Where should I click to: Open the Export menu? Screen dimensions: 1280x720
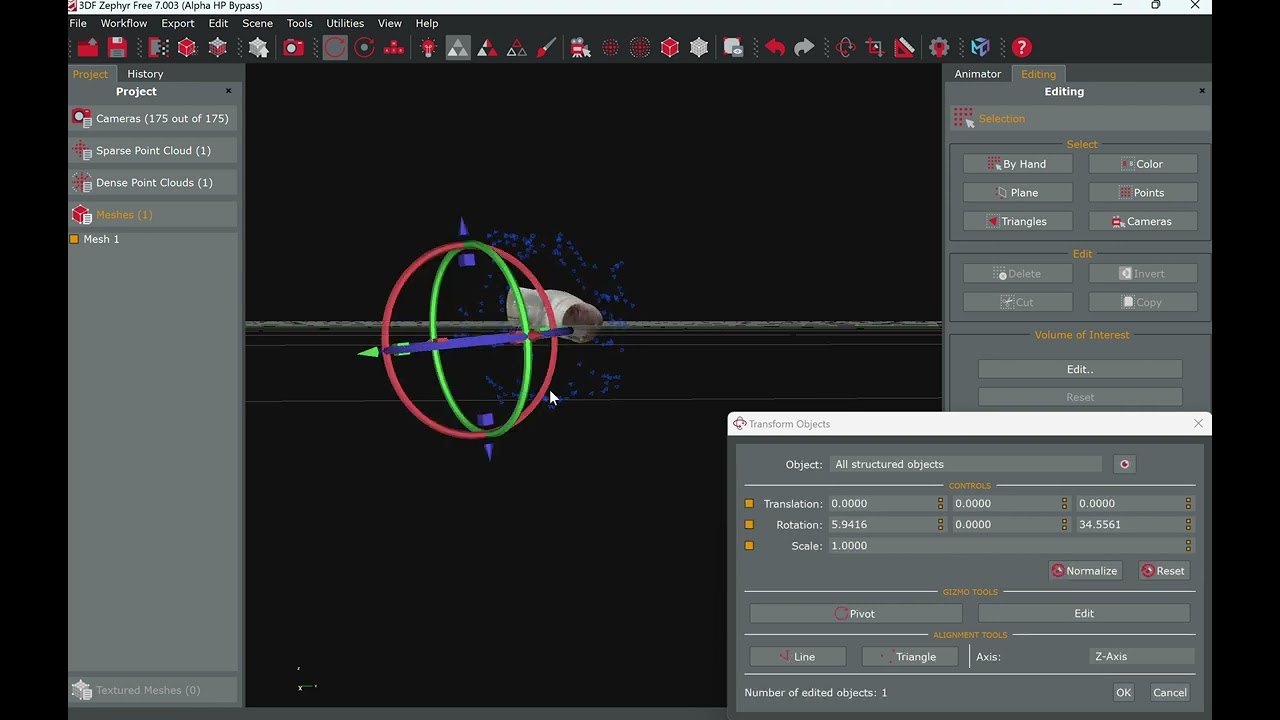[x=178, y=23]
